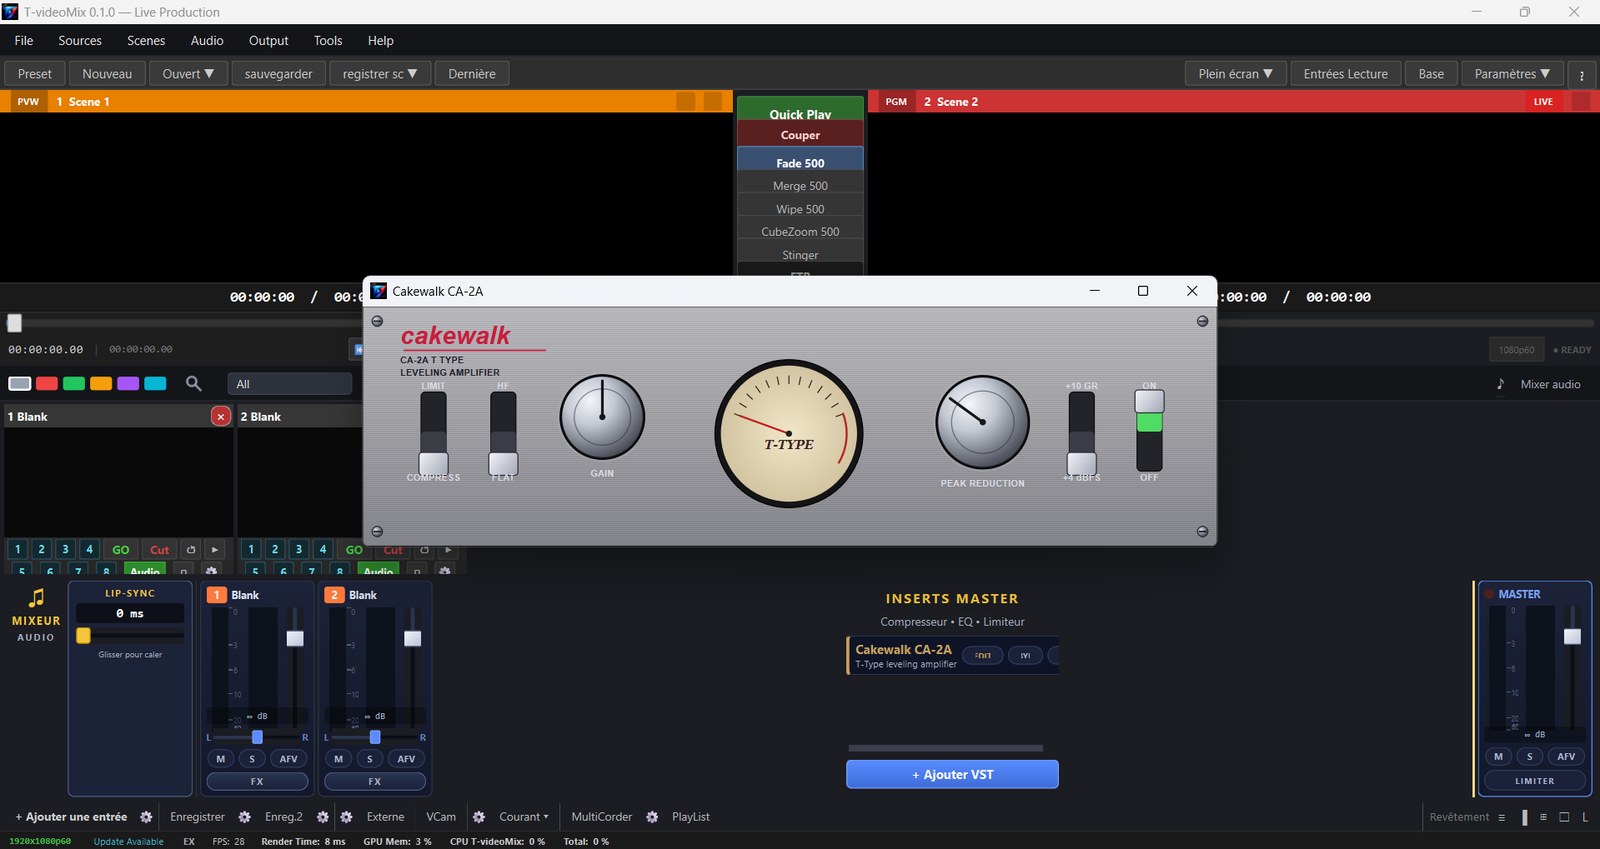Toggle the +10 GR meter switch
The width and height of the screenshot is (1600, 849).
tap(1081, 433)
